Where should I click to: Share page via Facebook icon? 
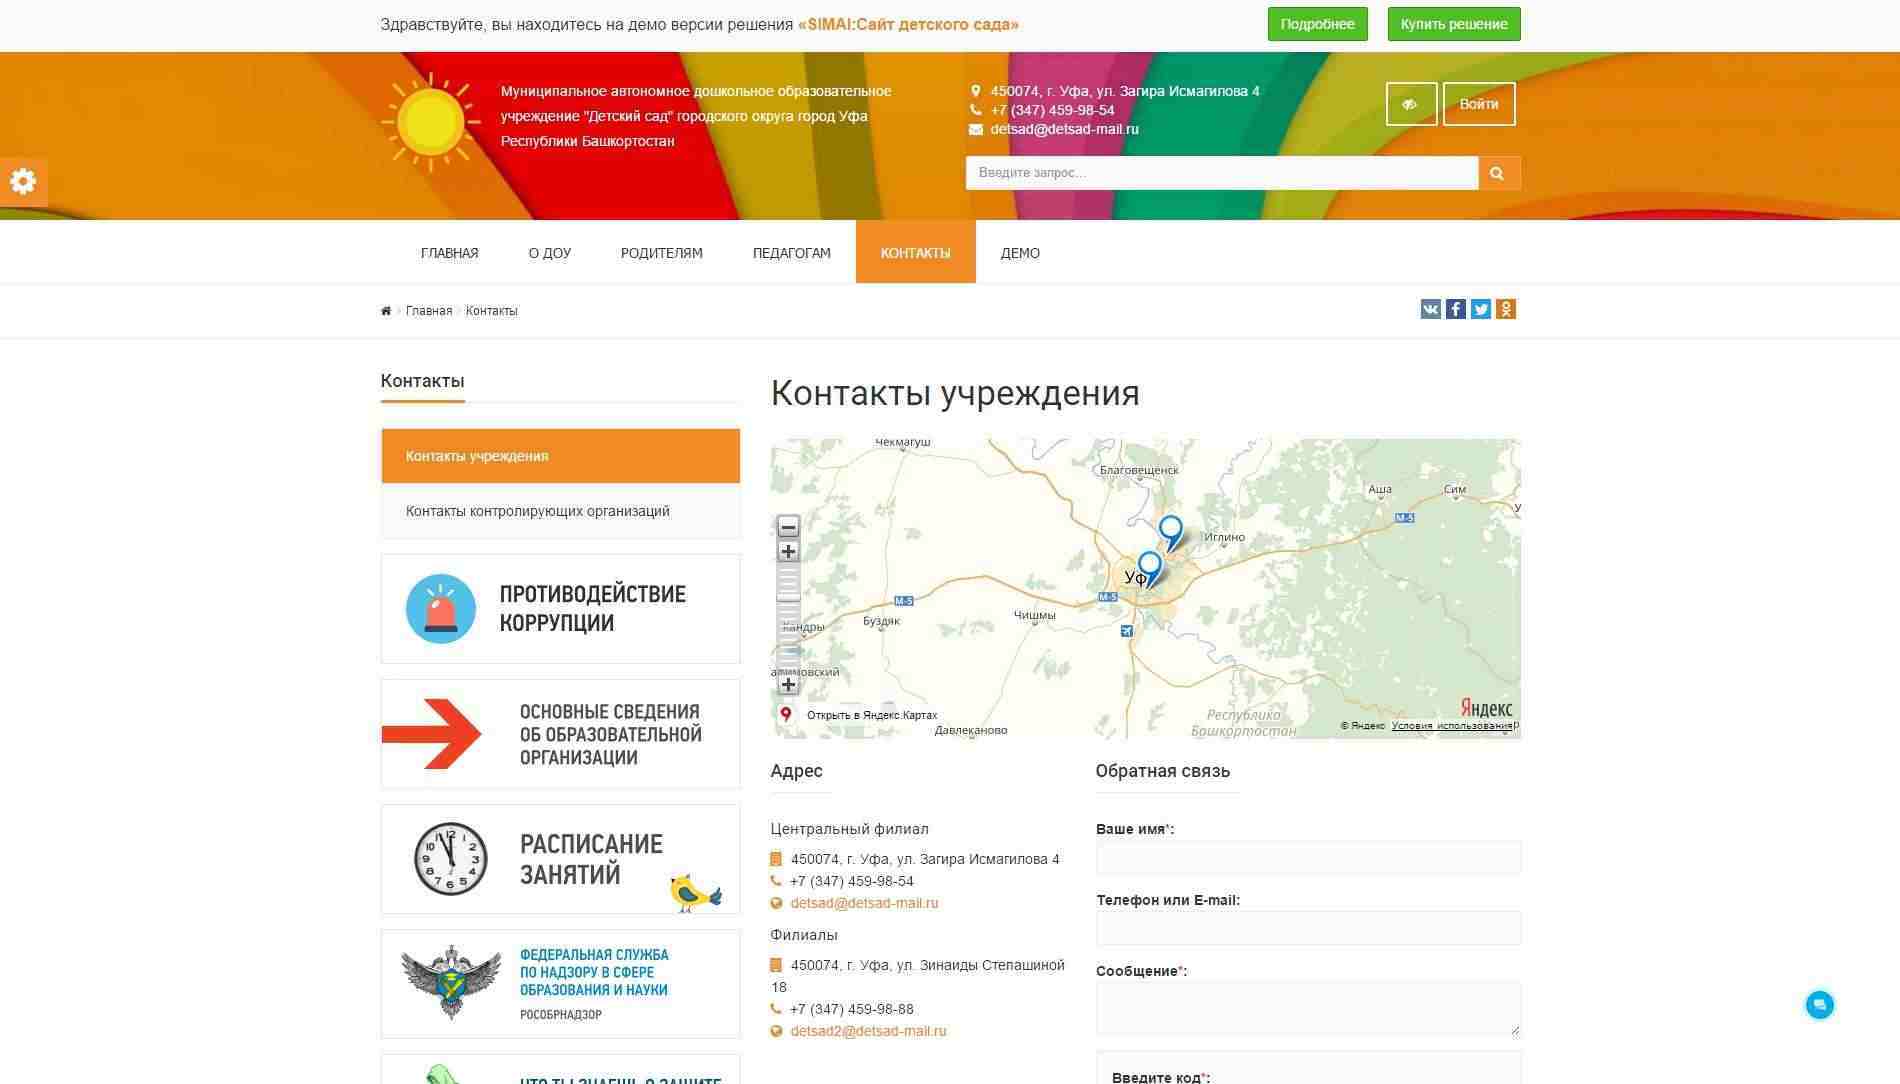click(x=1455, y=309)
